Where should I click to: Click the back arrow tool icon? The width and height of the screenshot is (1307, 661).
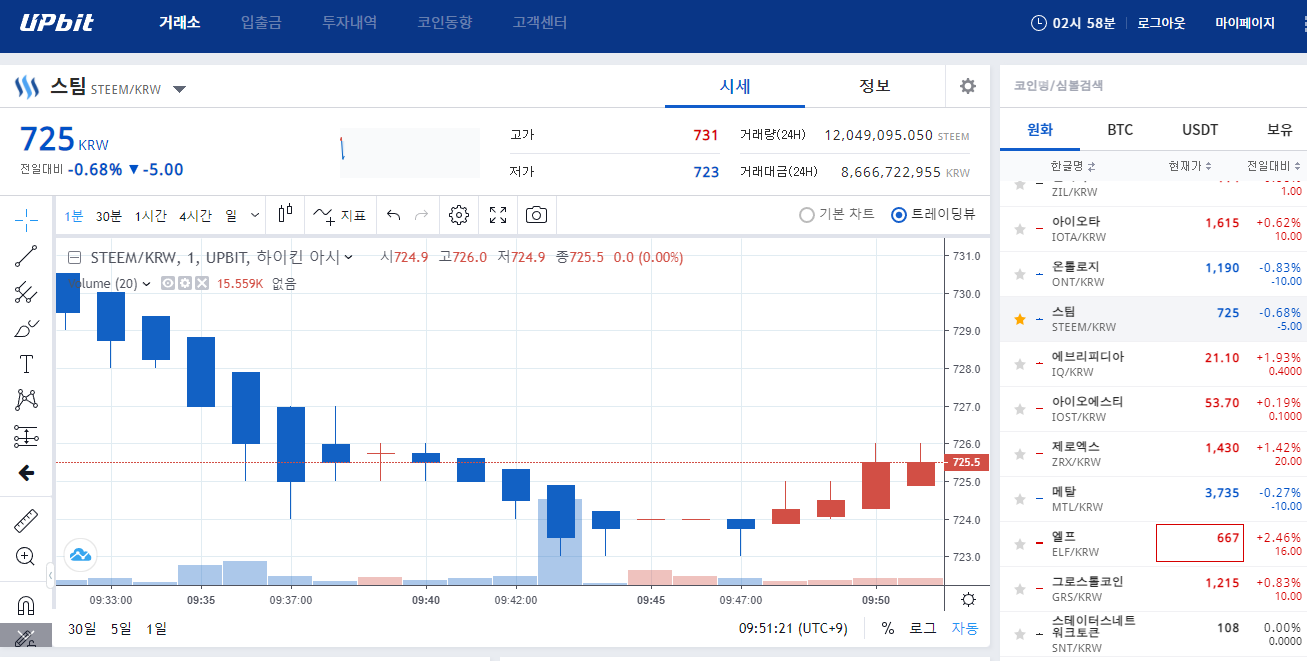[27, 472]
